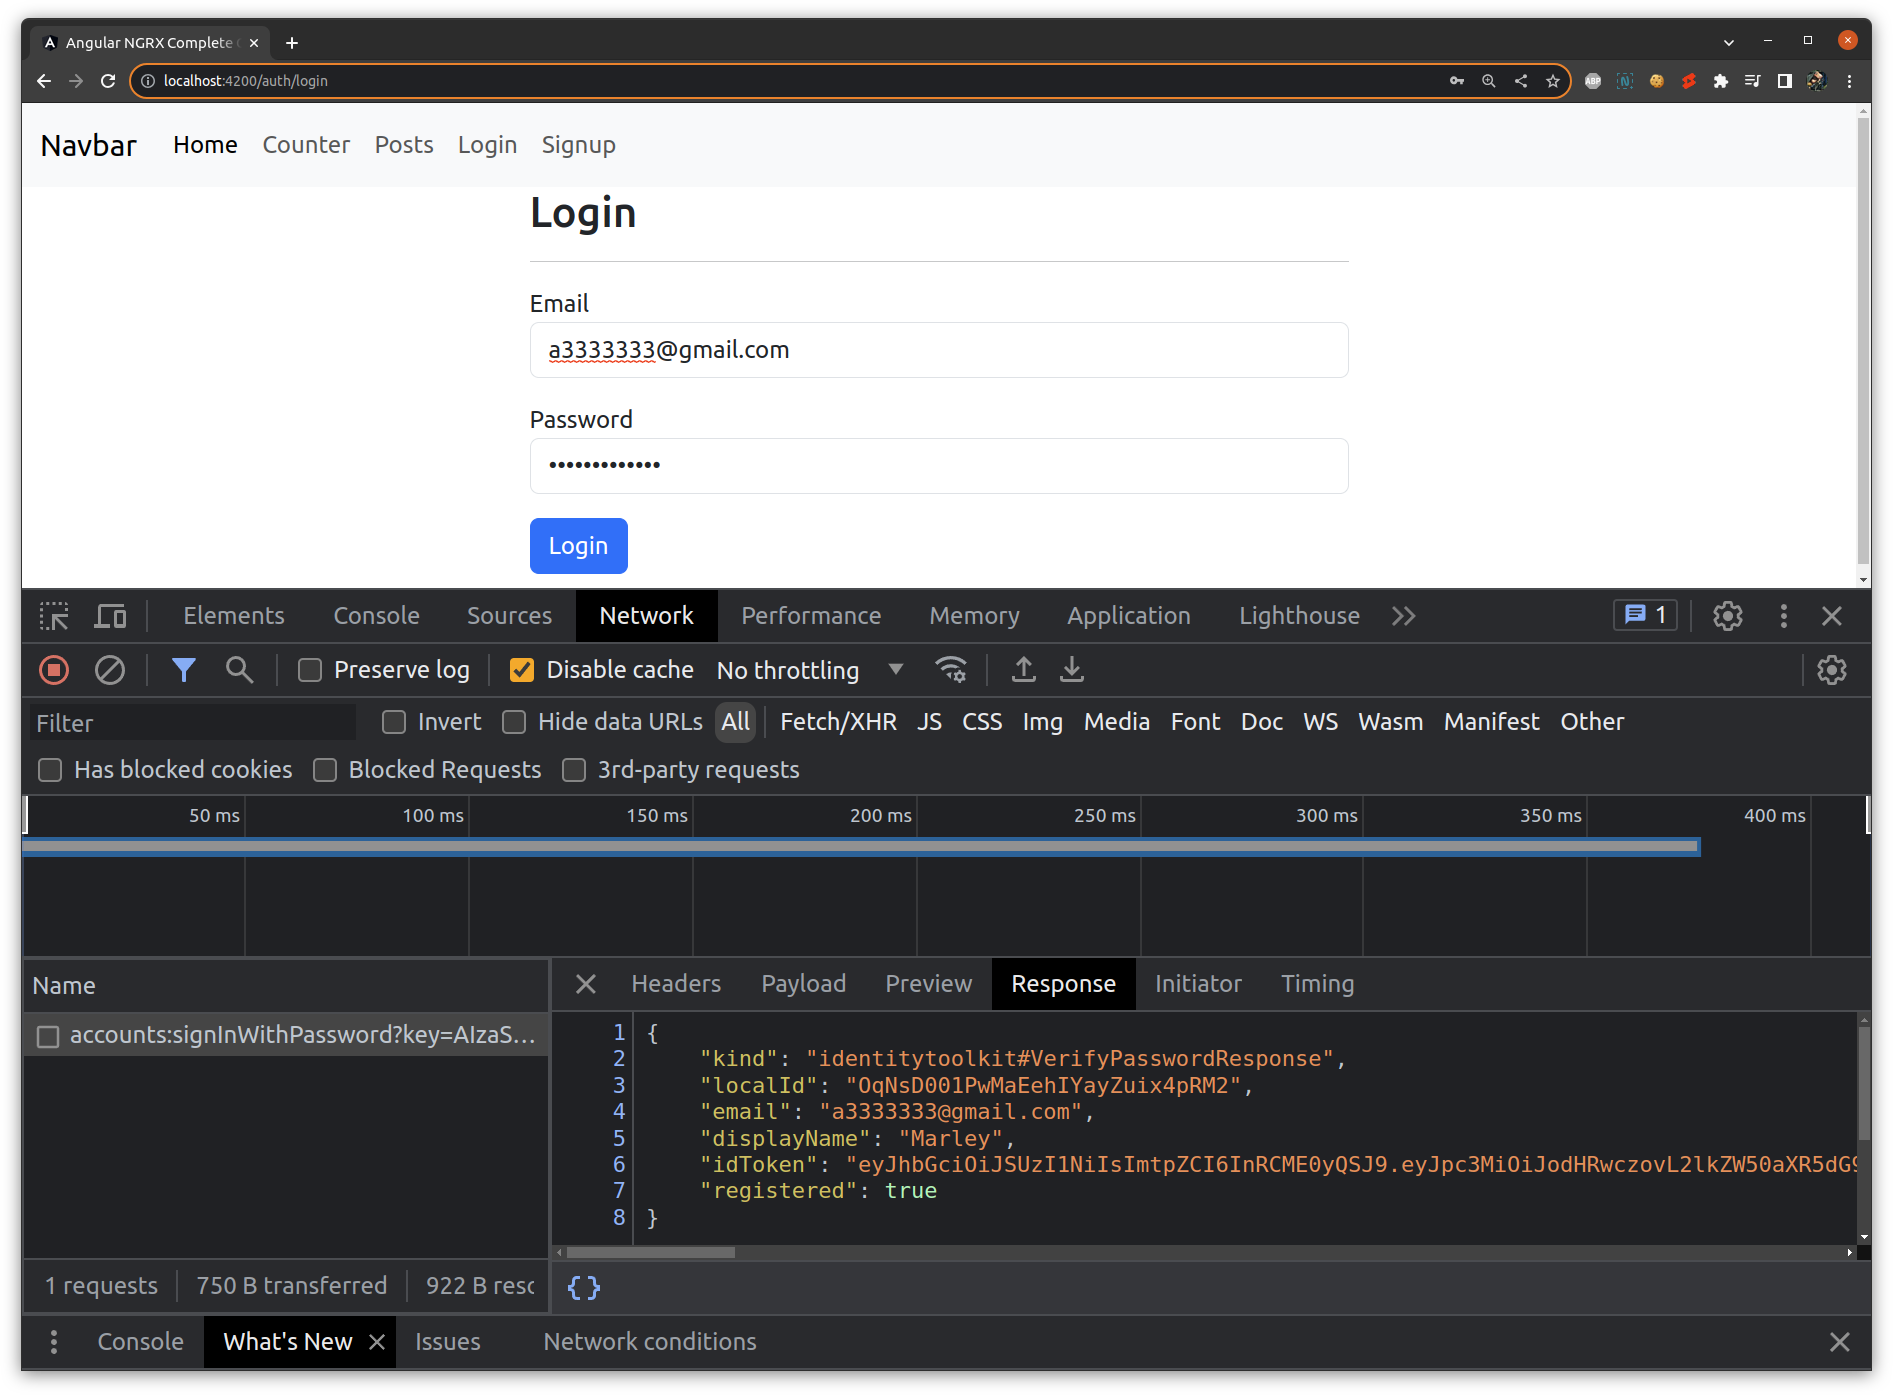Click the Login submit button

tap(578, 546)
